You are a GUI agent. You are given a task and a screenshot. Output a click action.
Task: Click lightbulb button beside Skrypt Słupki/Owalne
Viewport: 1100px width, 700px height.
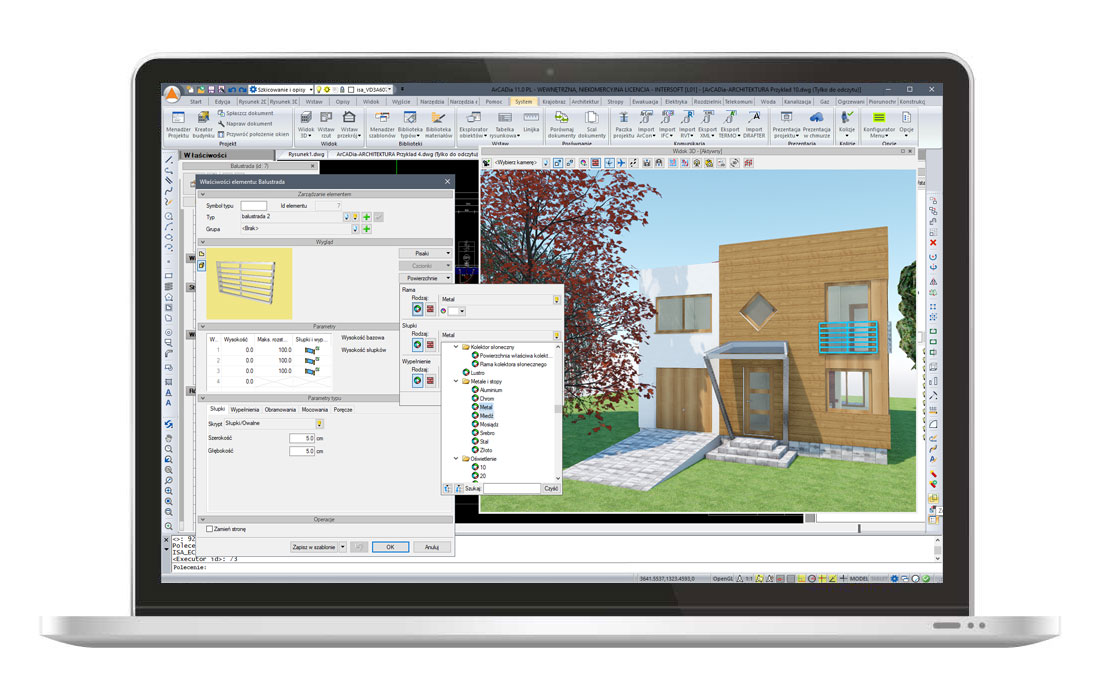[319, 424]
